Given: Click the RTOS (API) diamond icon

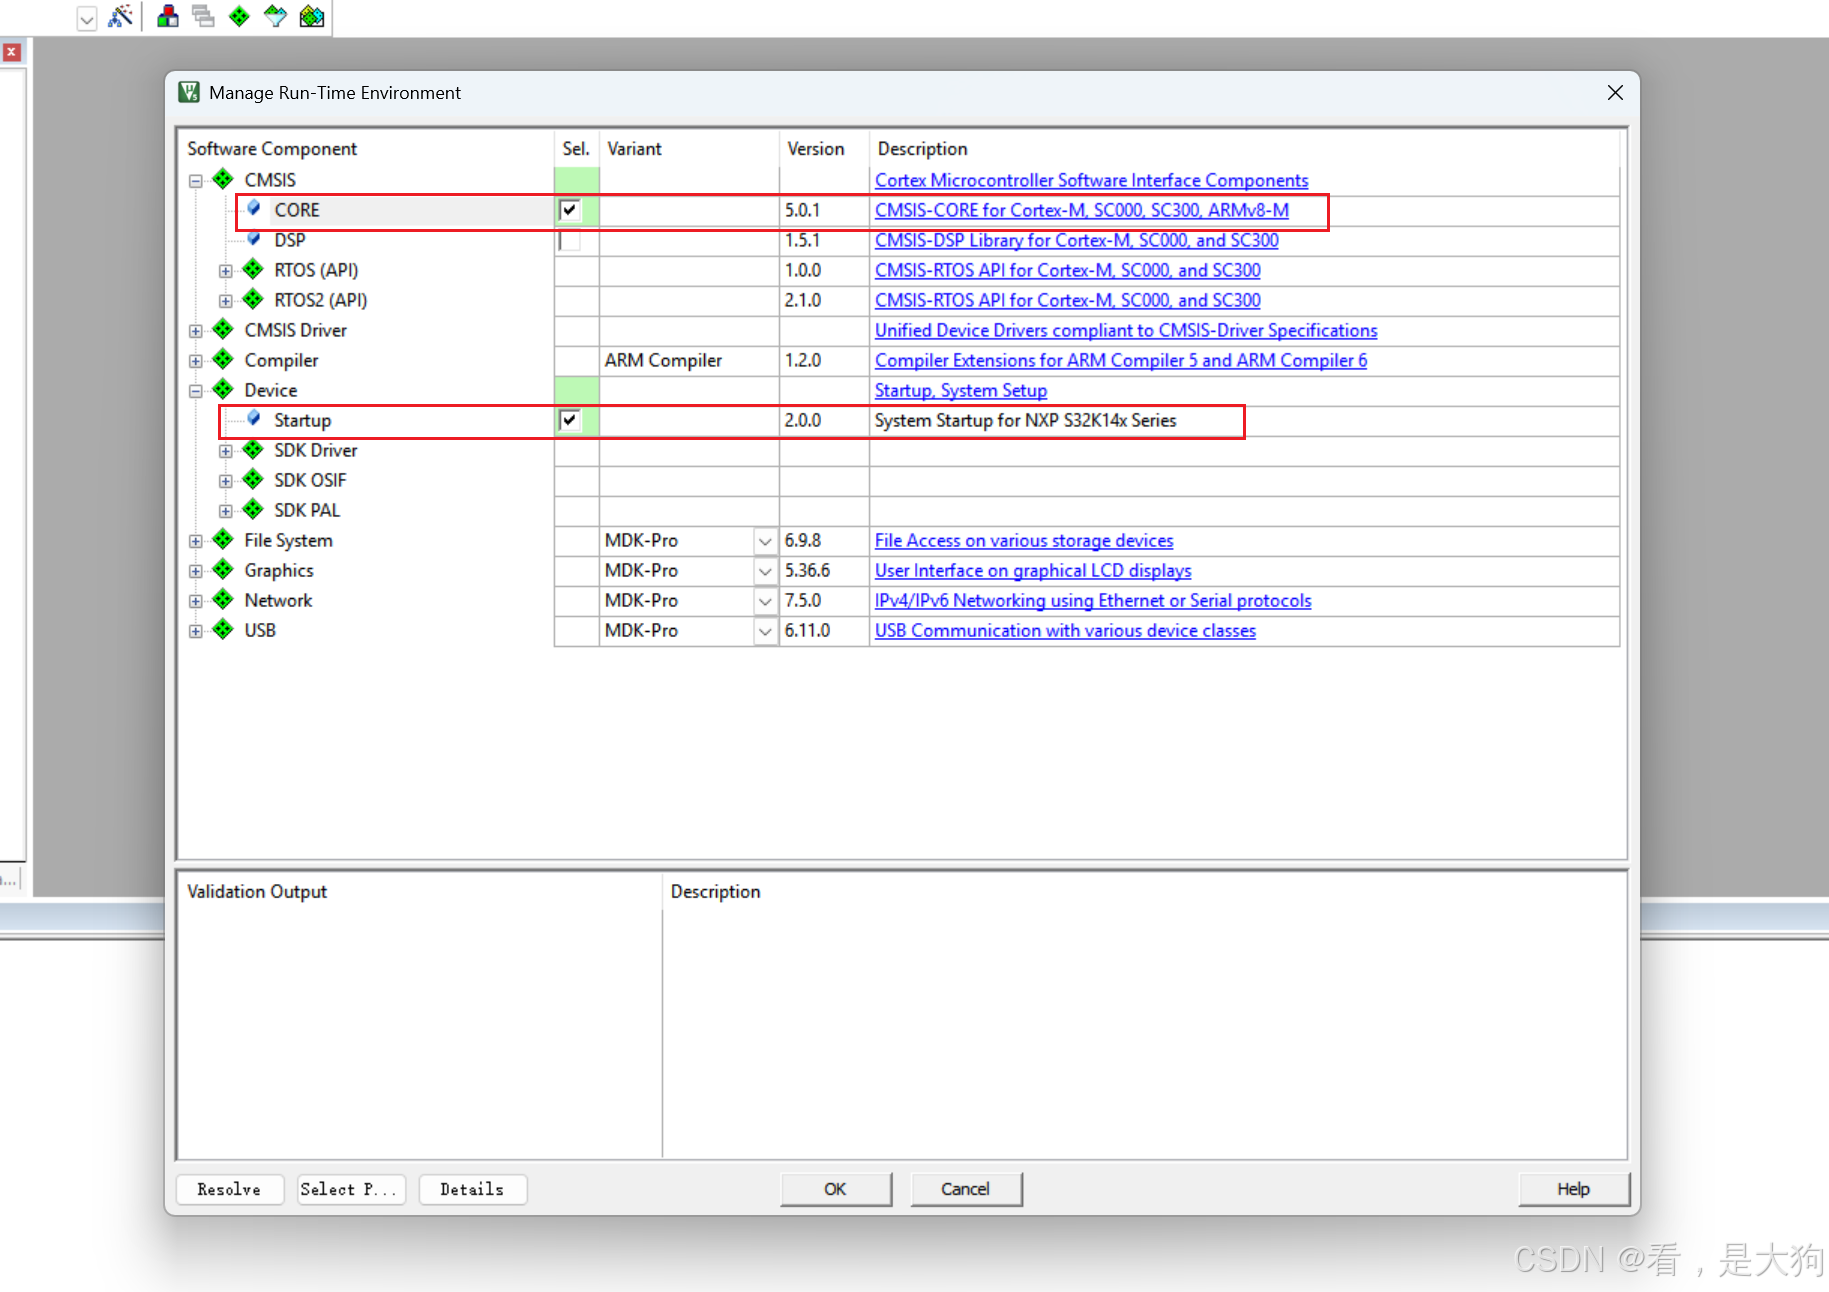Looking at the screenshot, I should point(253,269).
